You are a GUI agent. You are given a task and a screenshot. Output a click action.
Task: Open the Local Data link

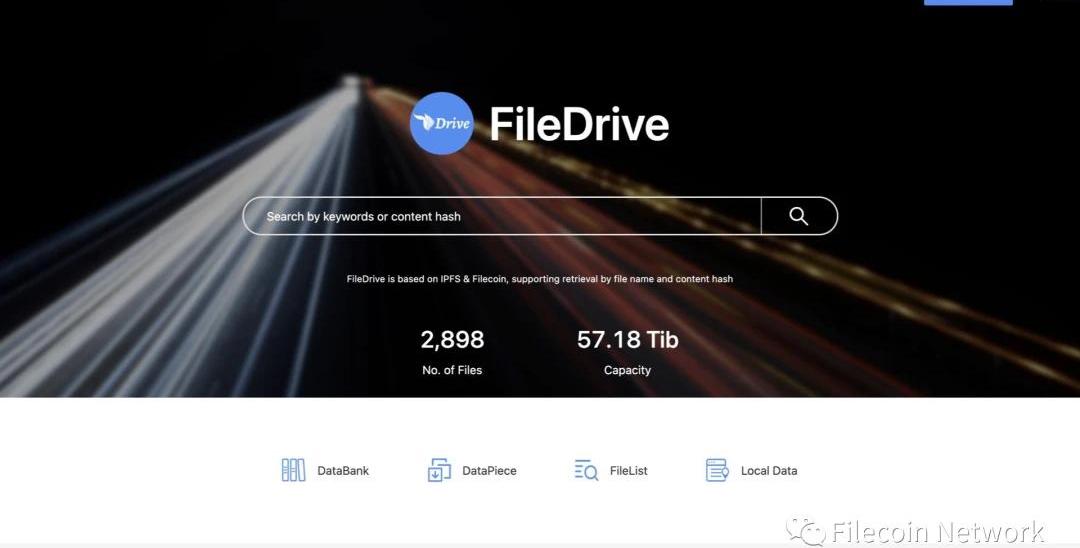point(769,471)
